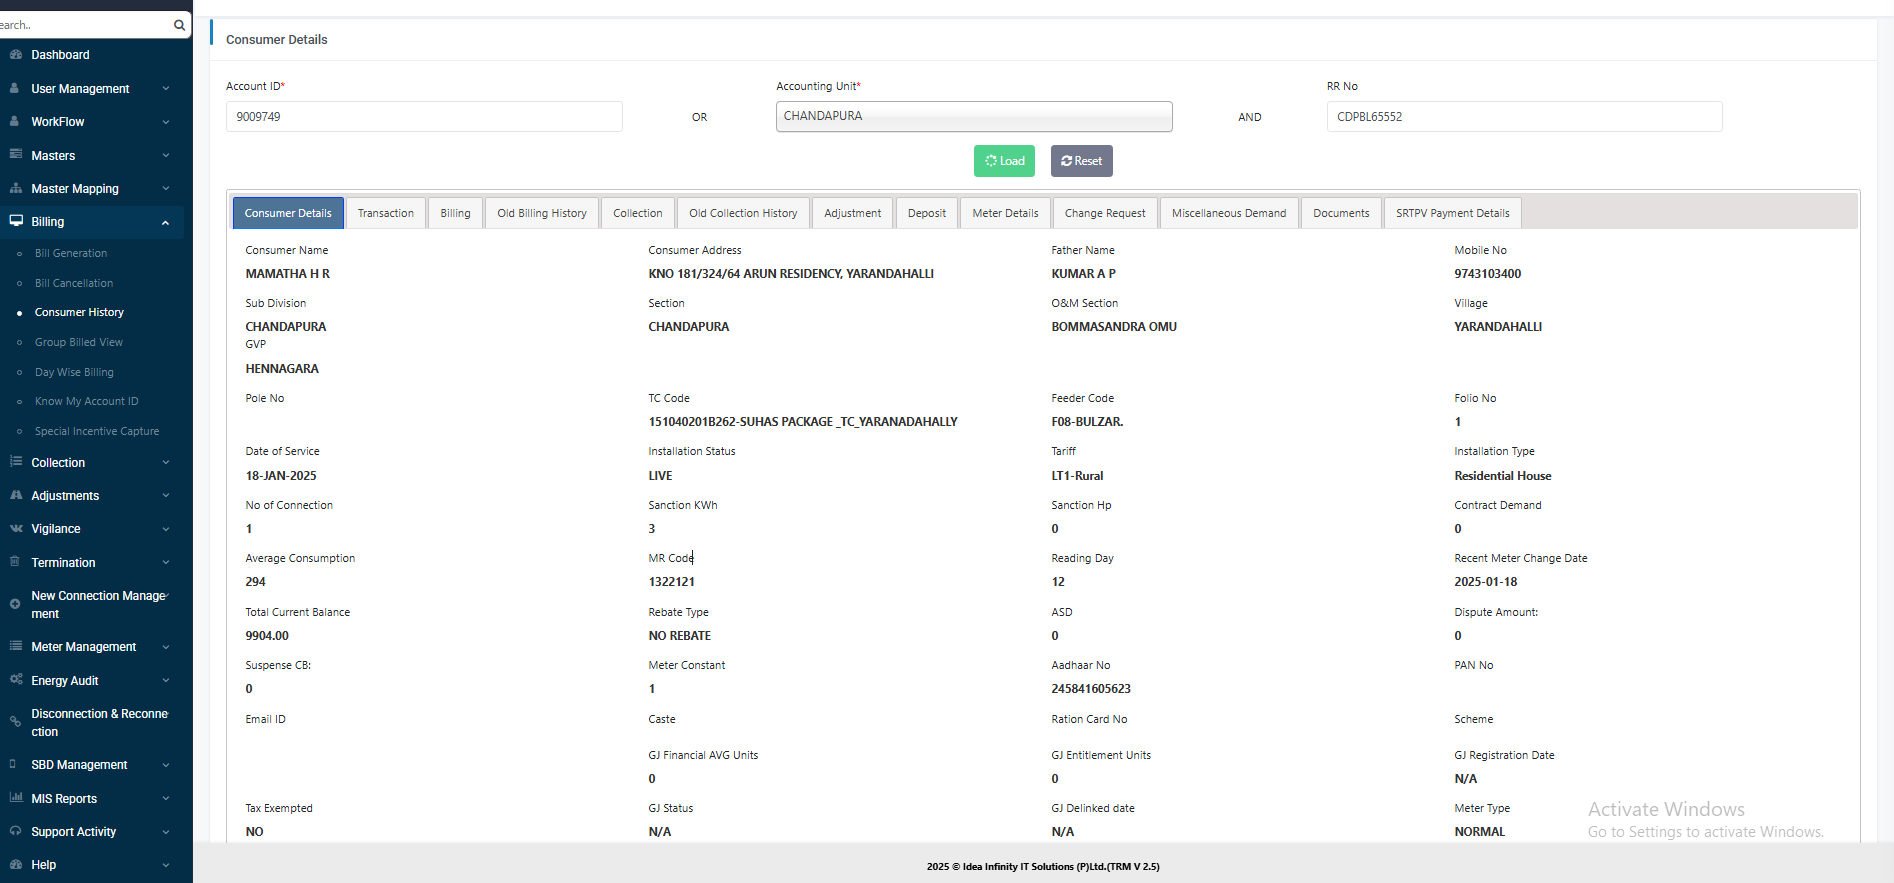Switch to the Collection tab
Image resolution: width=1894 pixels, height=883 pixels.
pyautogui.click(x=638, y=213)
